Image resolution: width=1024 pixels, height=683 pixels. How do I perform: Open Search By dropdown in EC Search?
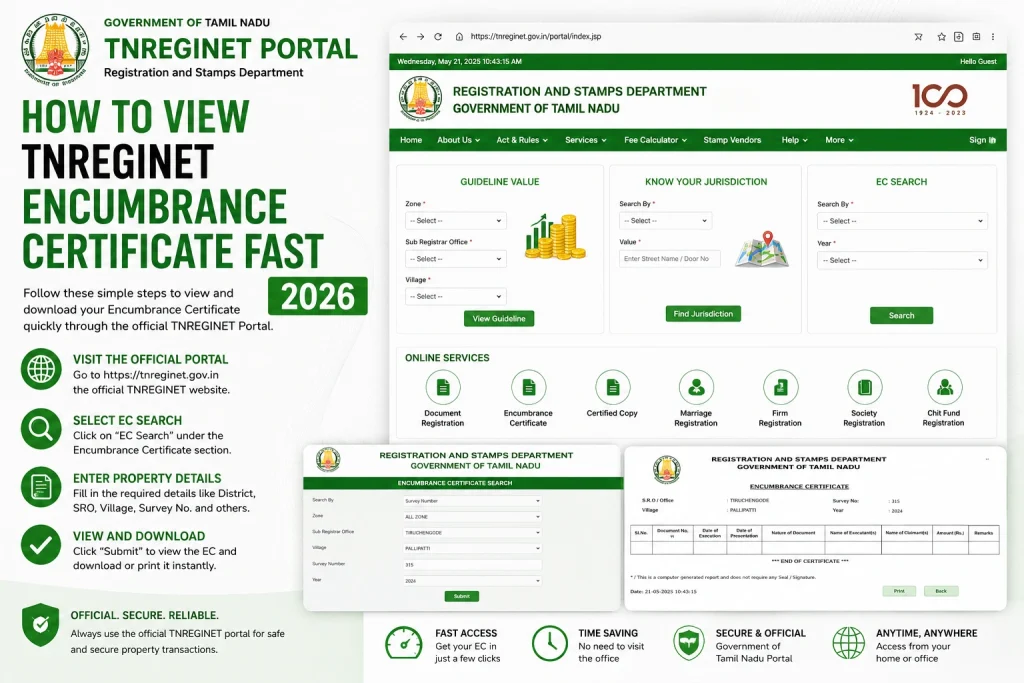pyautogui.click(x=902, y=221)
